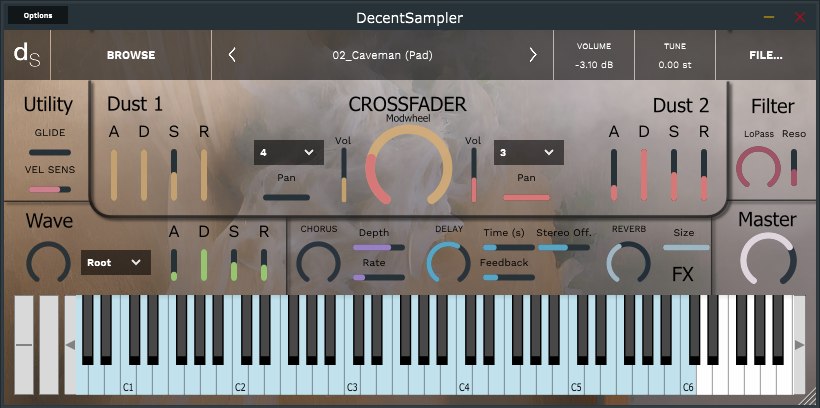The width and height of the screenshot is (820, 408).
Task: Adjust the Dust 1 Pan slider
Action: (x=286, y=197)
